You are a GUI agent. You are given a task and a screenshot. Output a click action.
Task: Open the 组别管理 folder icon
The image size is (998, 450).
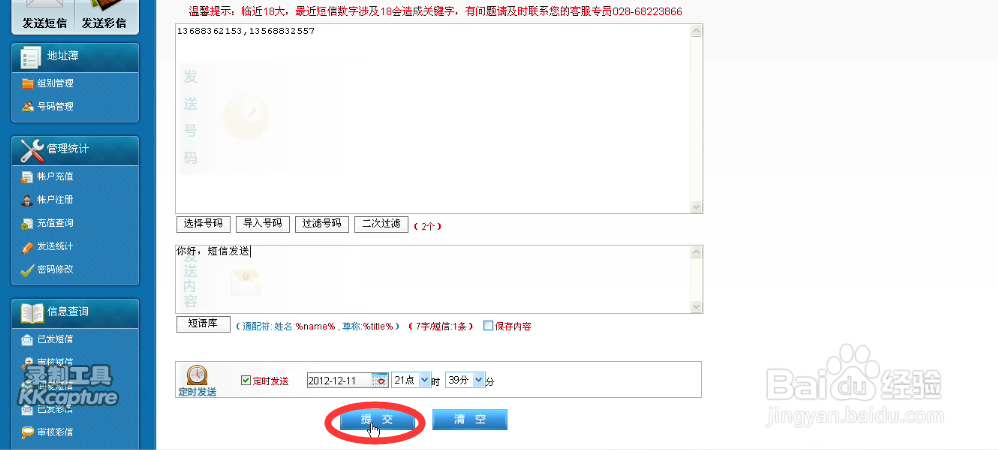coord(27,83)
